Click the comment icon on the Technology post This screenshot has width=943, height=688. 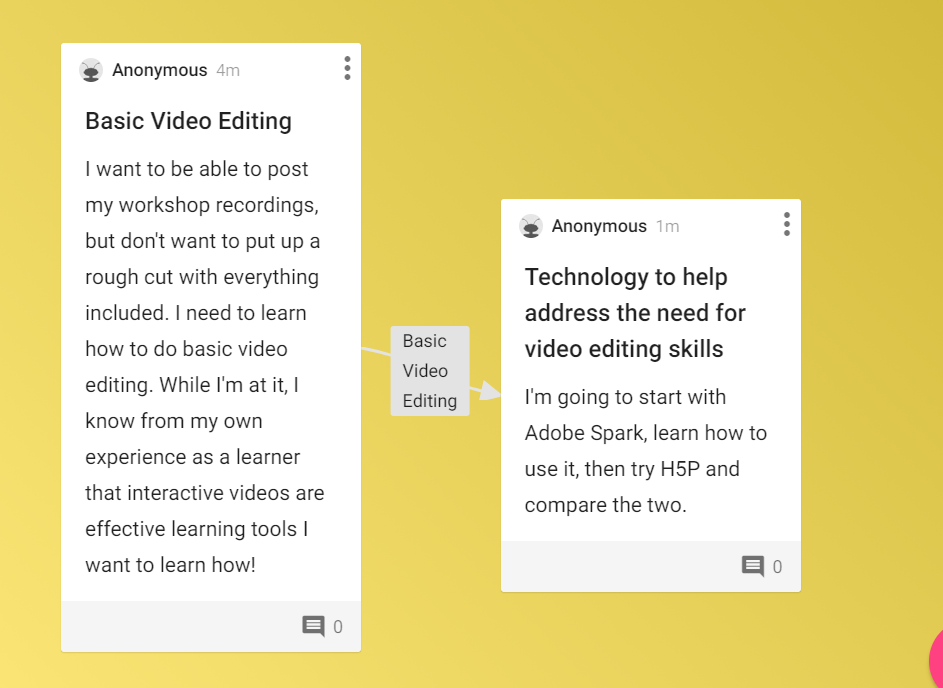point(753,566)
